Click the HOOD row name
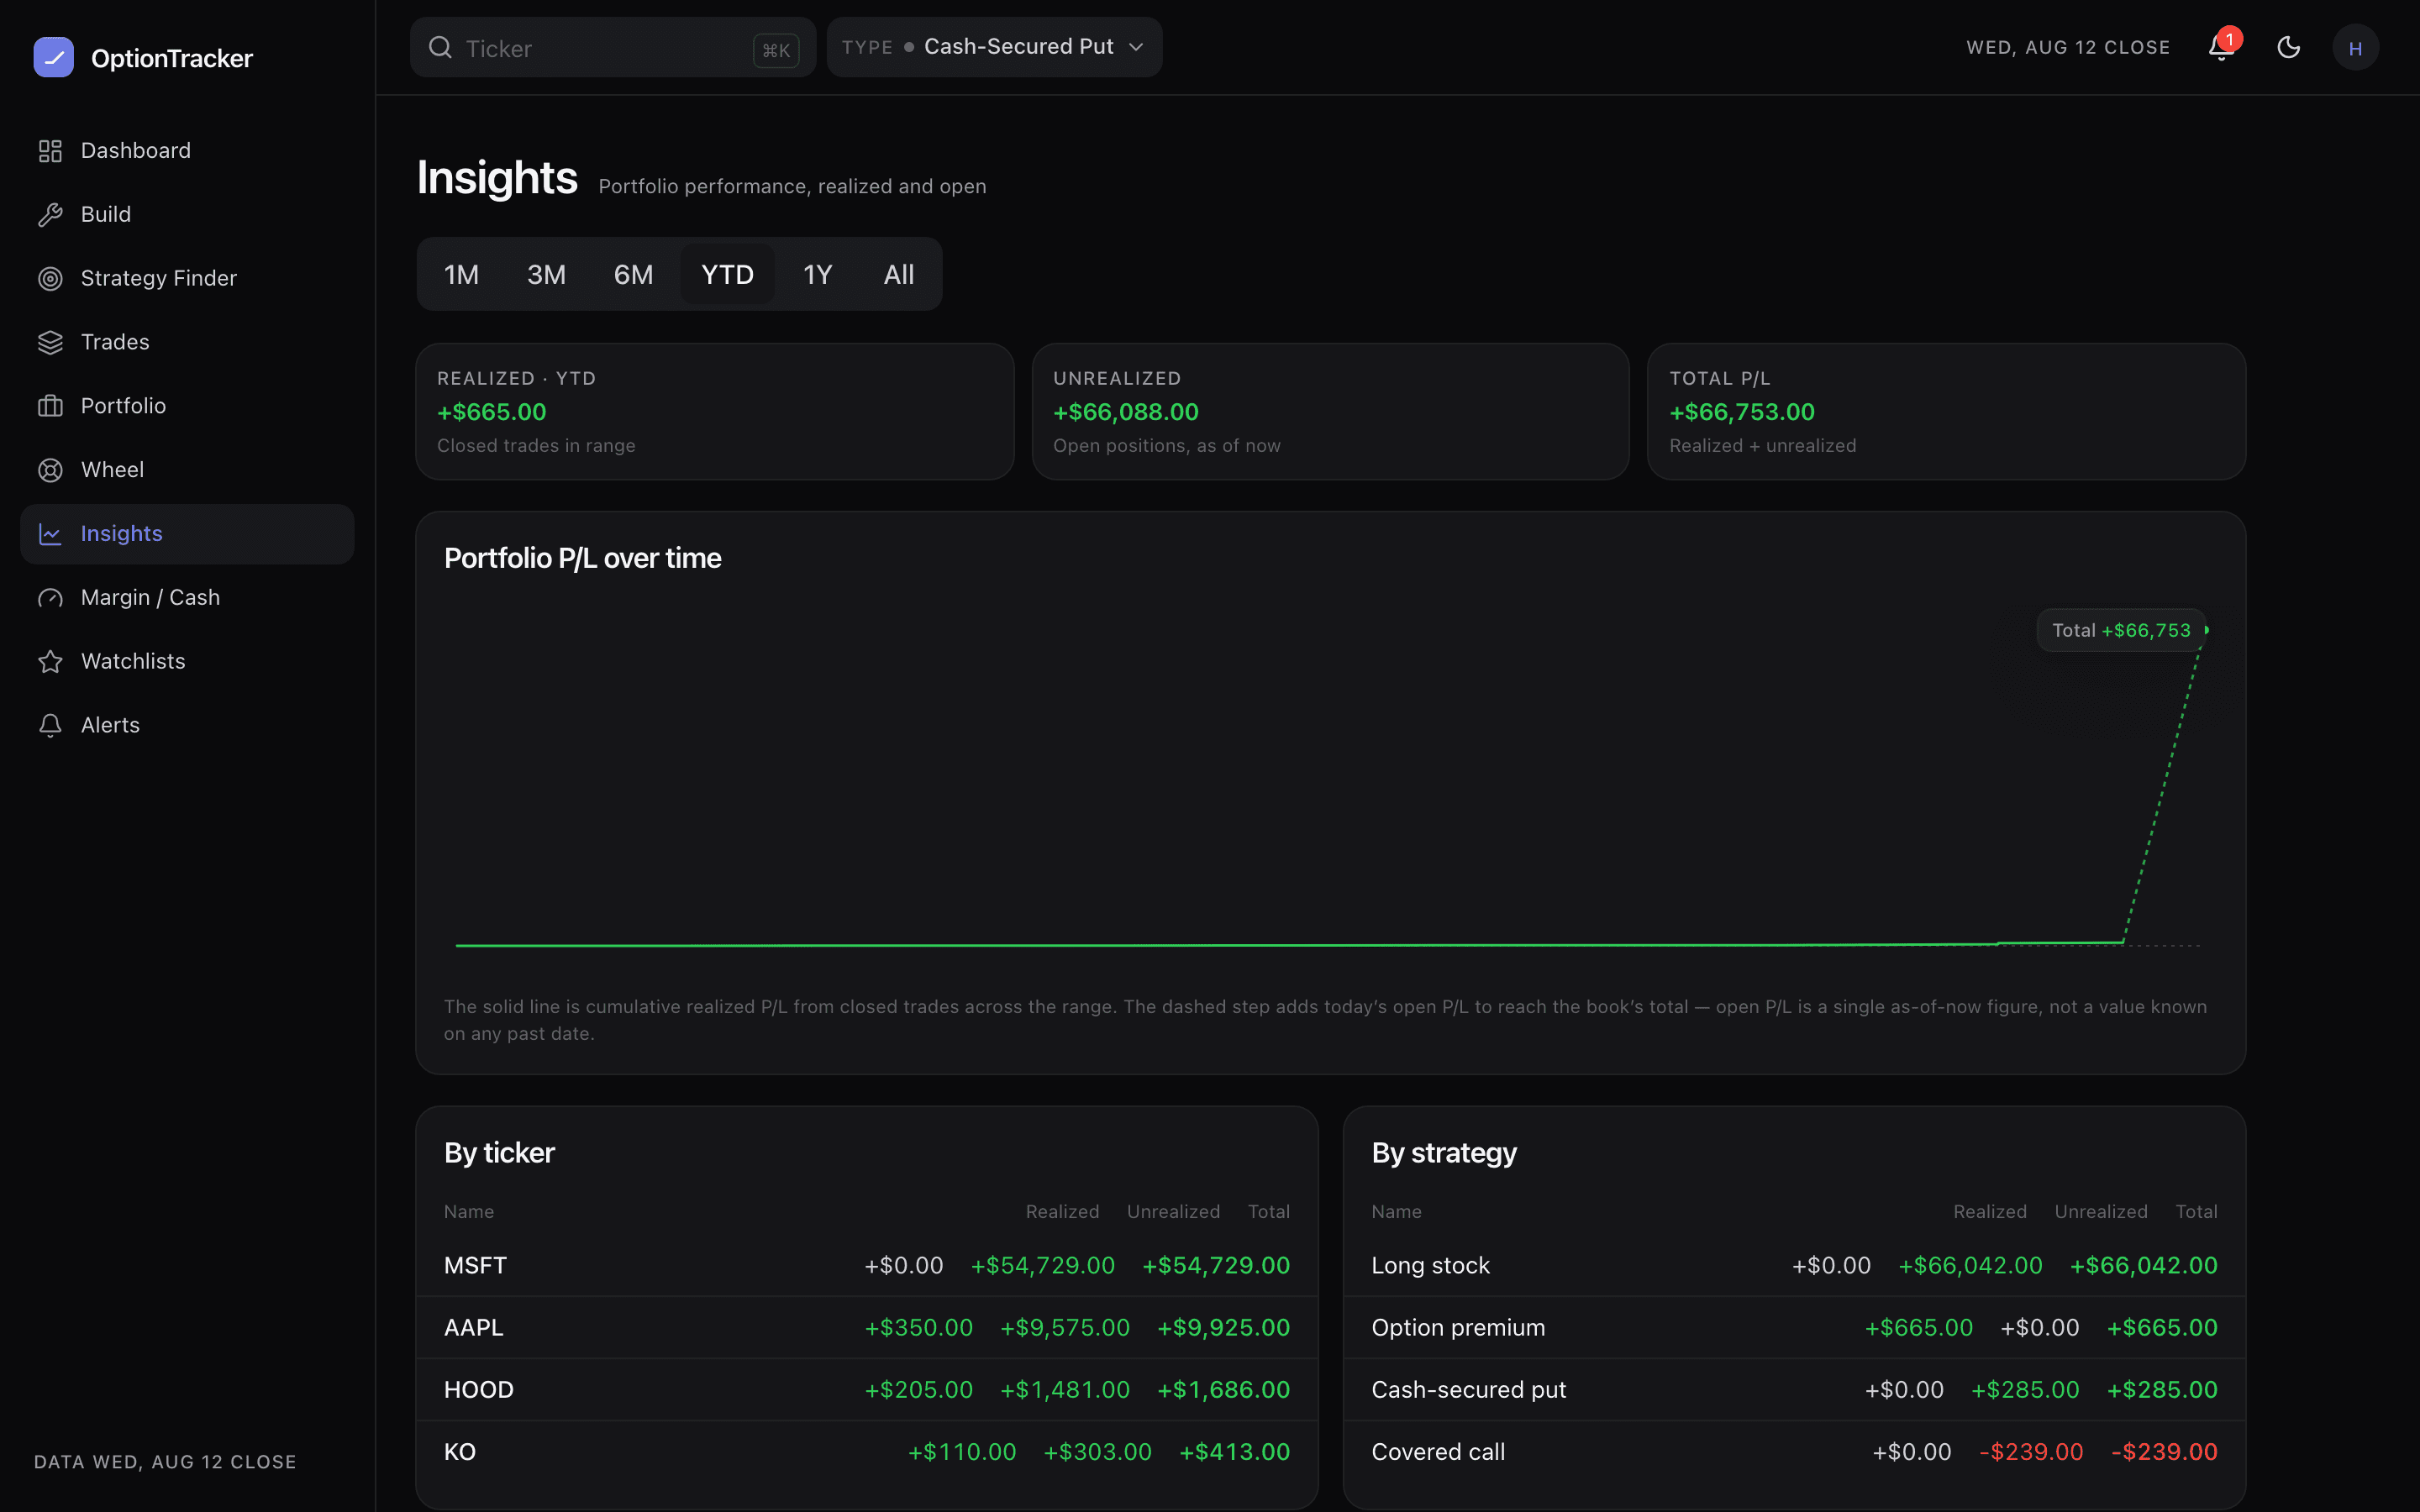 point(478,1390)
